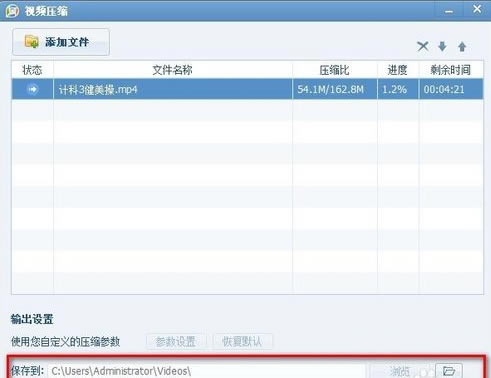This screenshot has height=378, width=491.
Task: Click the video compression app logo icon
Action: [x=12, y=11]
